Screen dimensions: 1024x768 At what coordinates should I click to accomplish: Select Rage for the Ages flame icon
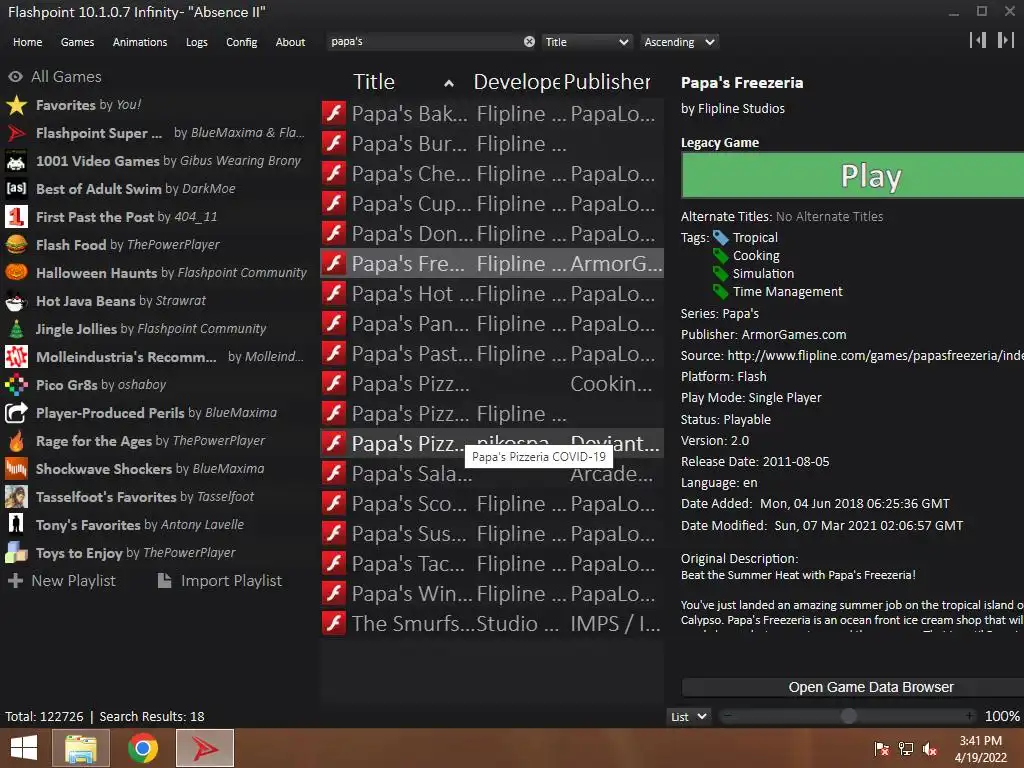(16, 441)
